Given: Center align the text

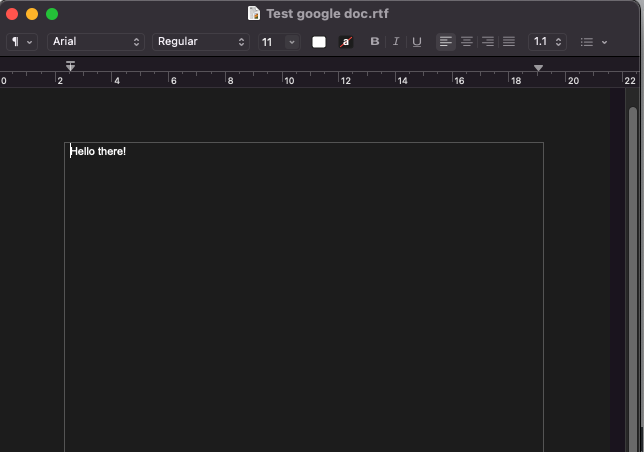Looking at the screenshot, I should pos(467,41).
